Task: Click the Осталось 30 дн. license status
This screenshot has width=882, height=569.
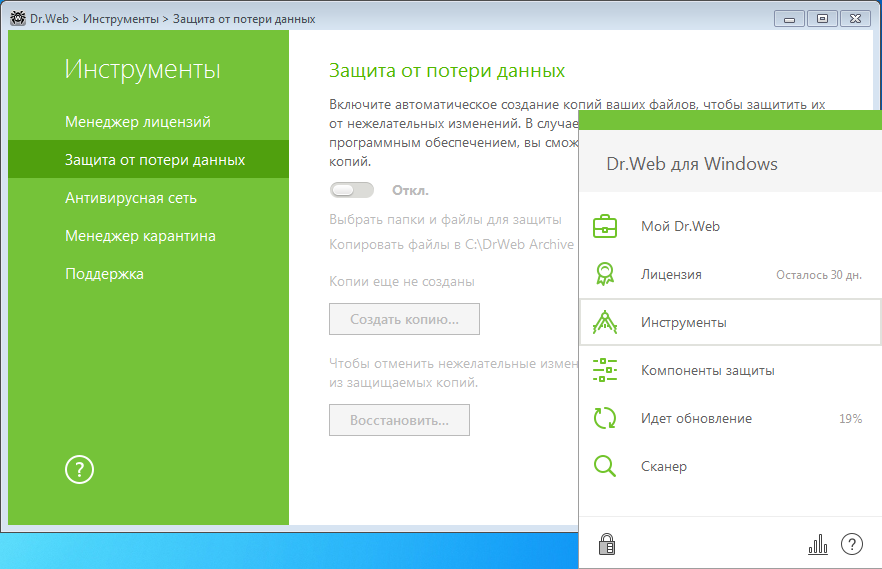Action: click(819, 274)
